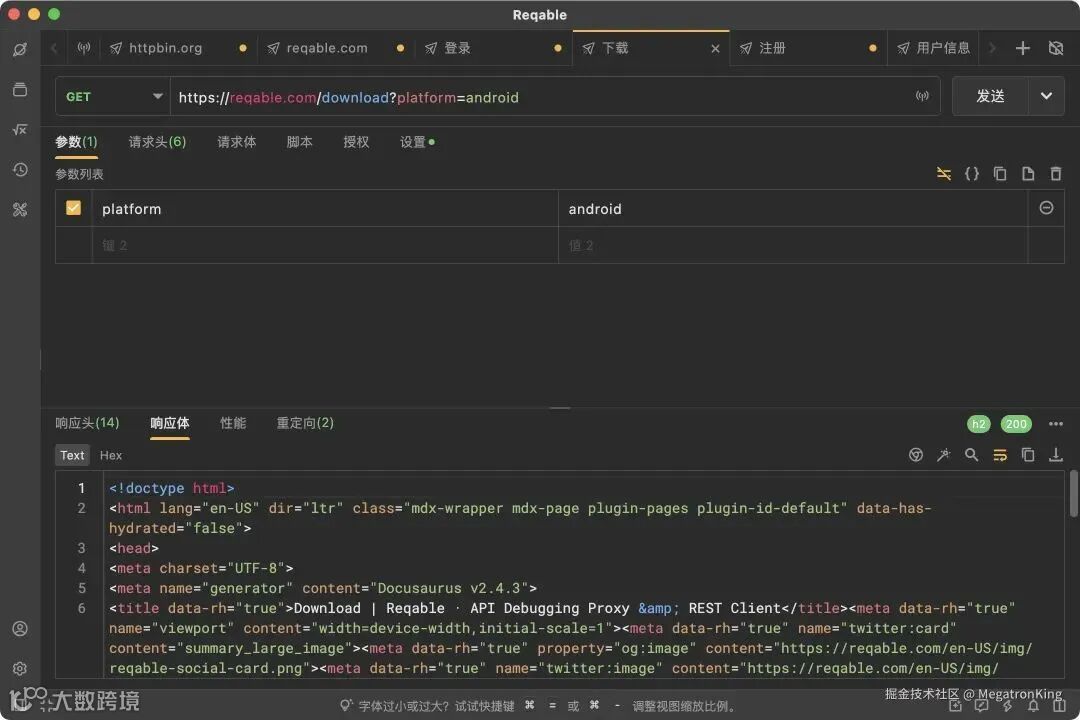Go to previous tabs with left chevron
The height and width of the screenshot is (720, 1080).
click(54, 48)
